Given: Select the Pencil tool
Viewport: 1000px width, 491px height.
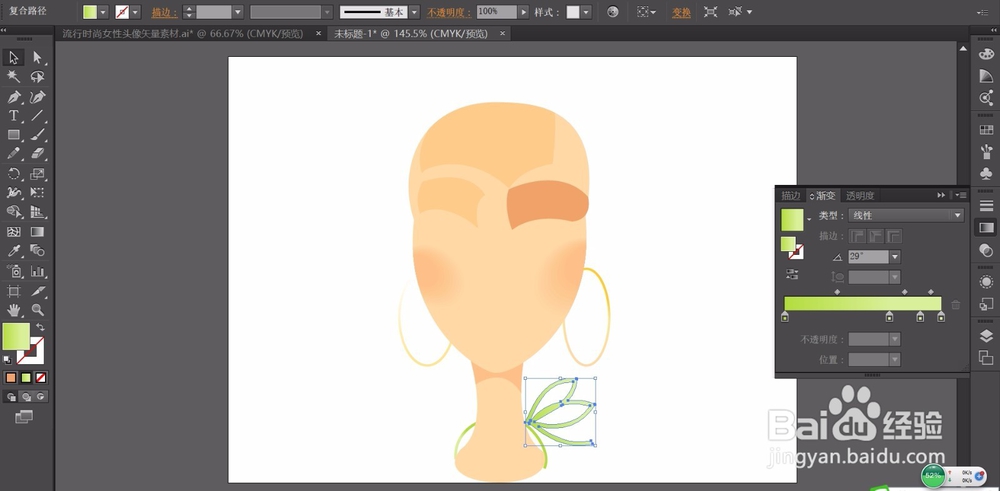Looking at the screenshot, I should [13, 154].
